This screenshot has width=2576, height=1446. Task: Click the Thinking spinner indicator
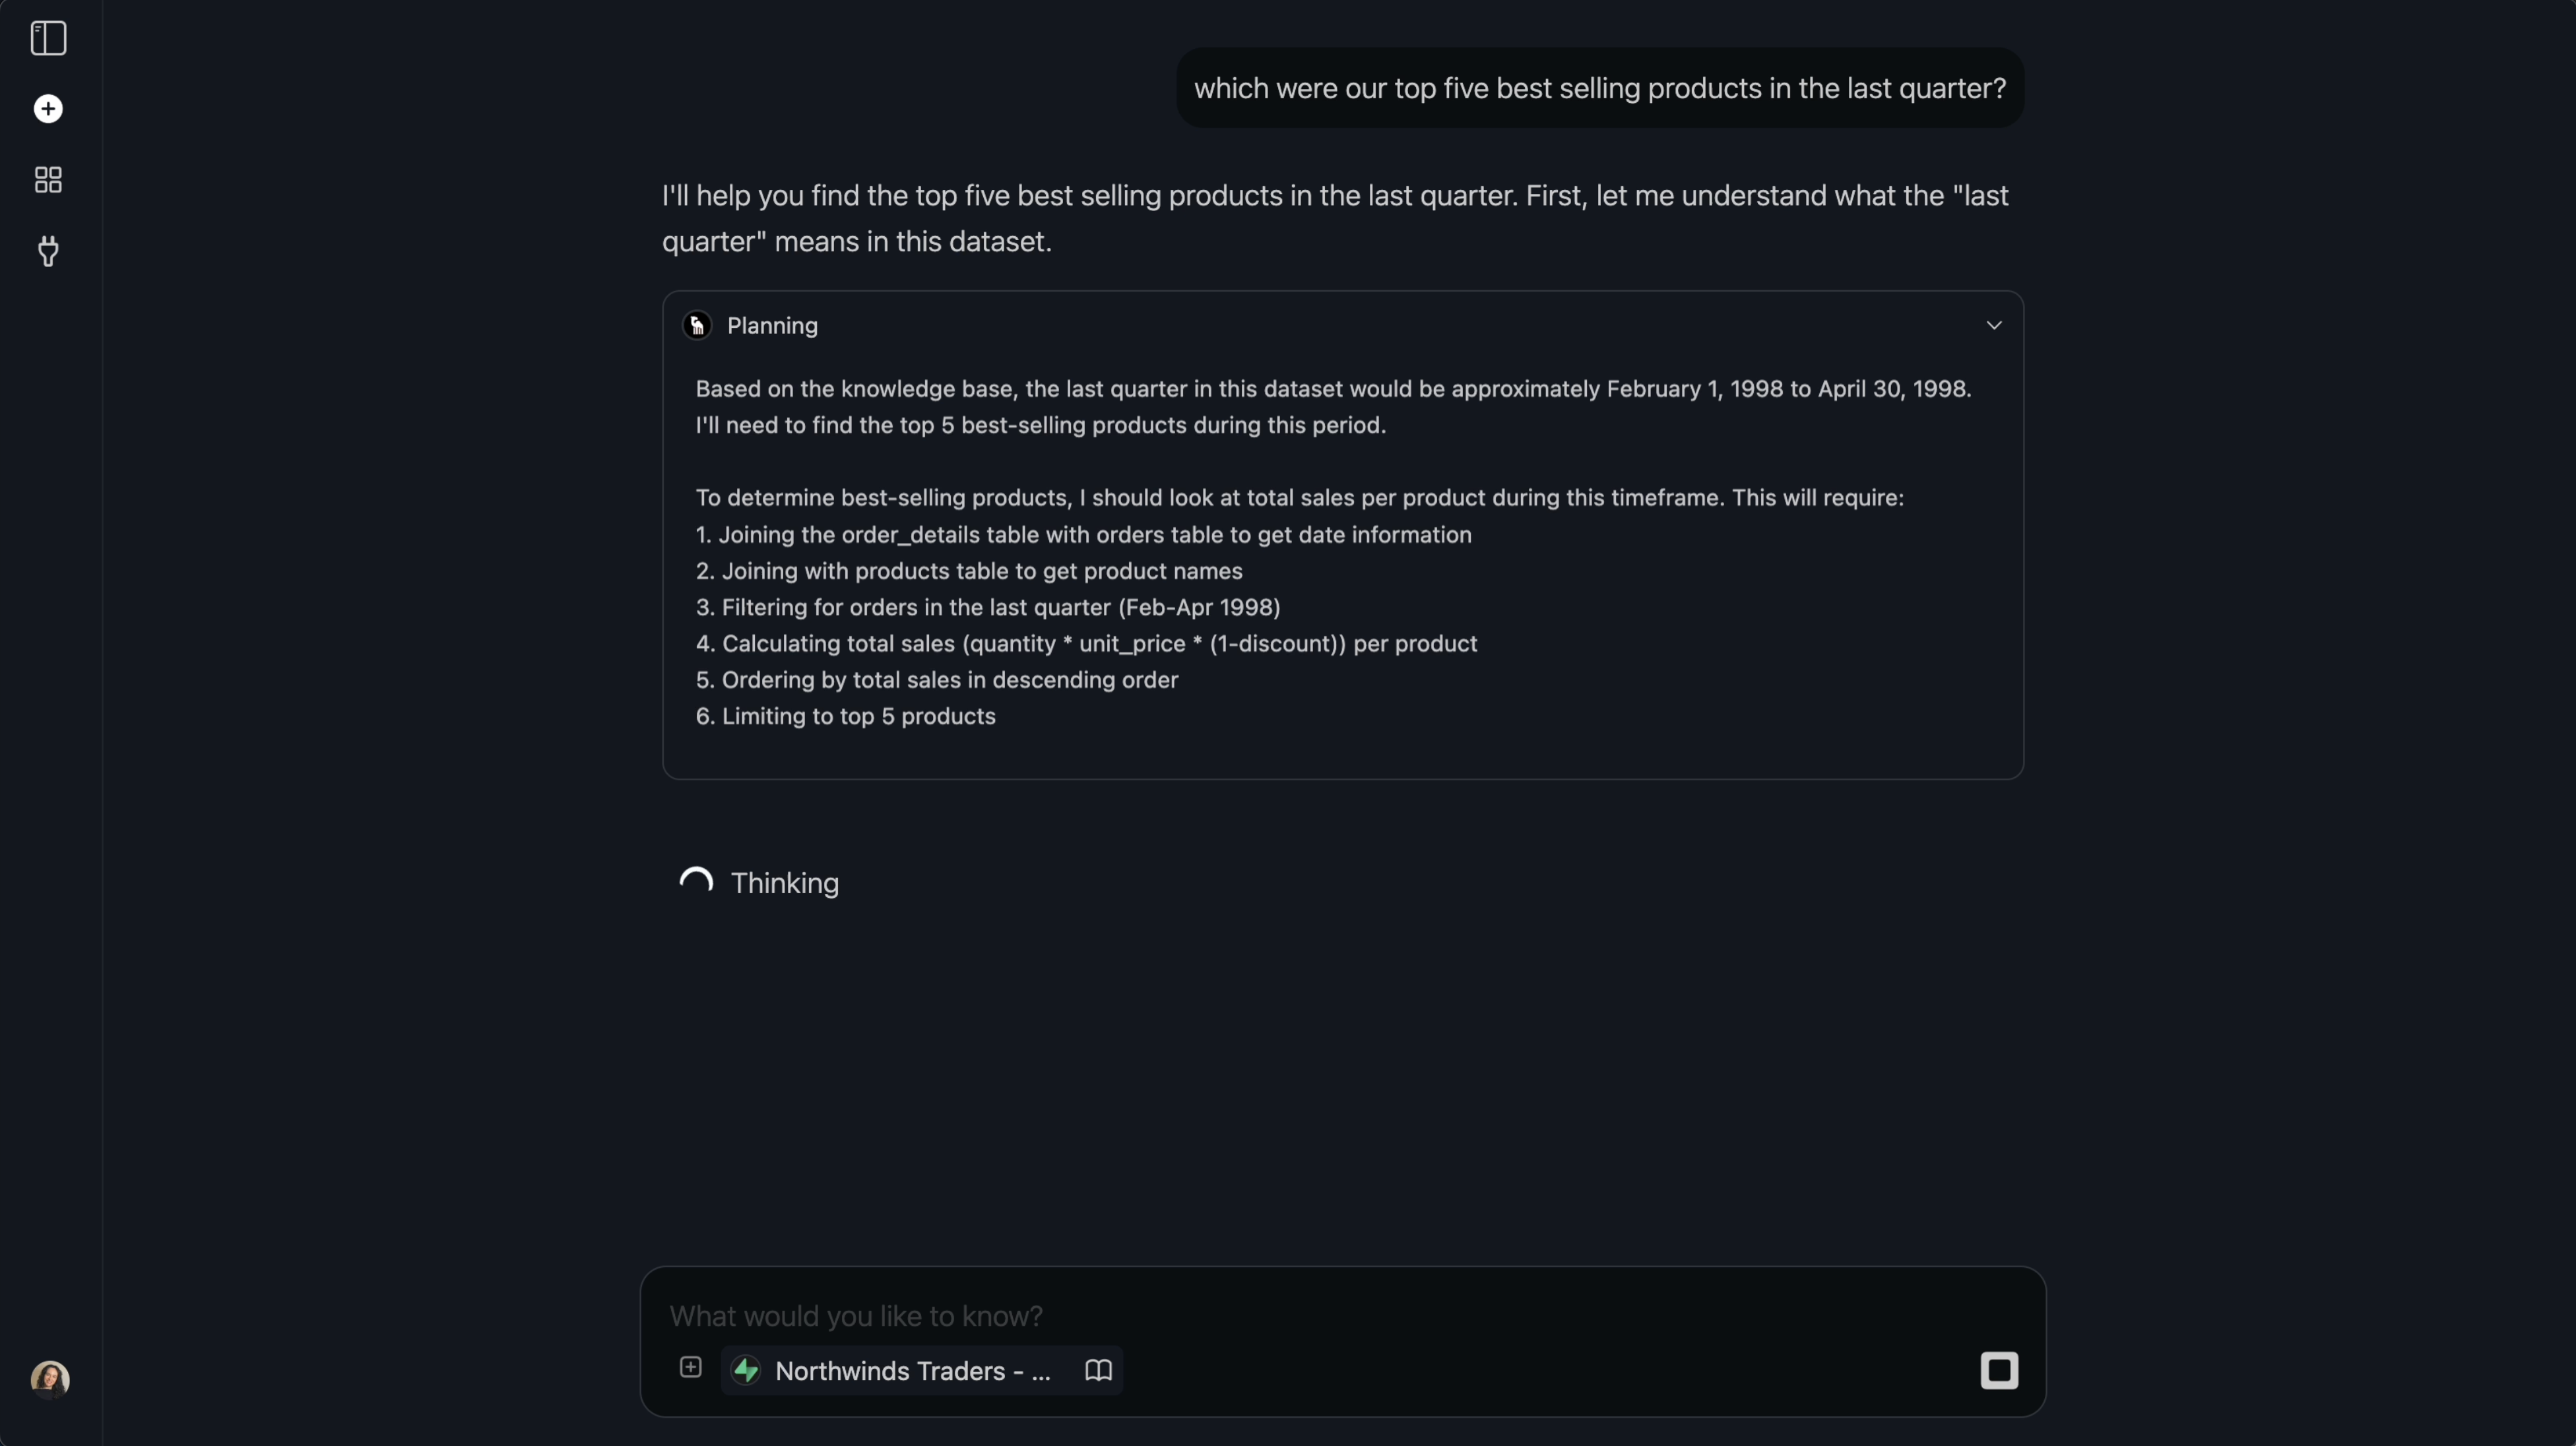coord(696,882)
